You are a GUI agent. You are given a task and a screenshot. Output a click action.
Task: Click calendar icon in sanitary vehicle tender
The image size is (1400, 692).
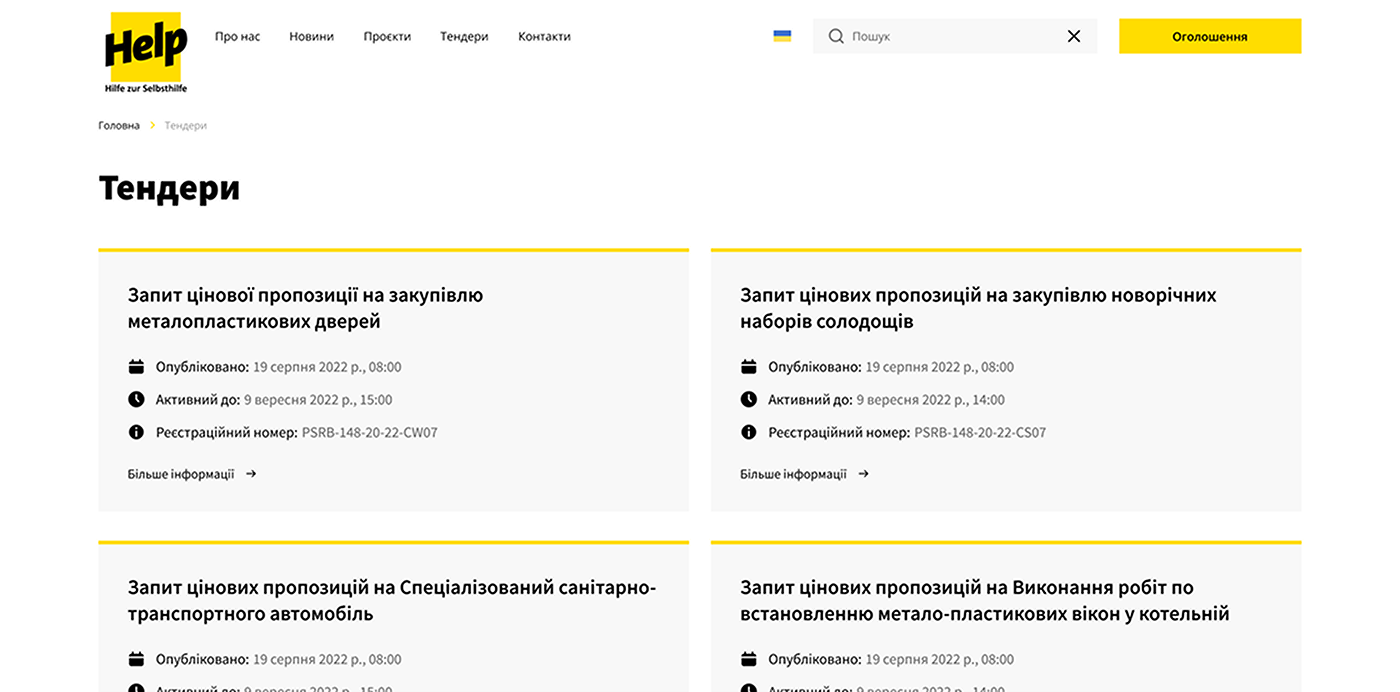pos(136,660)
